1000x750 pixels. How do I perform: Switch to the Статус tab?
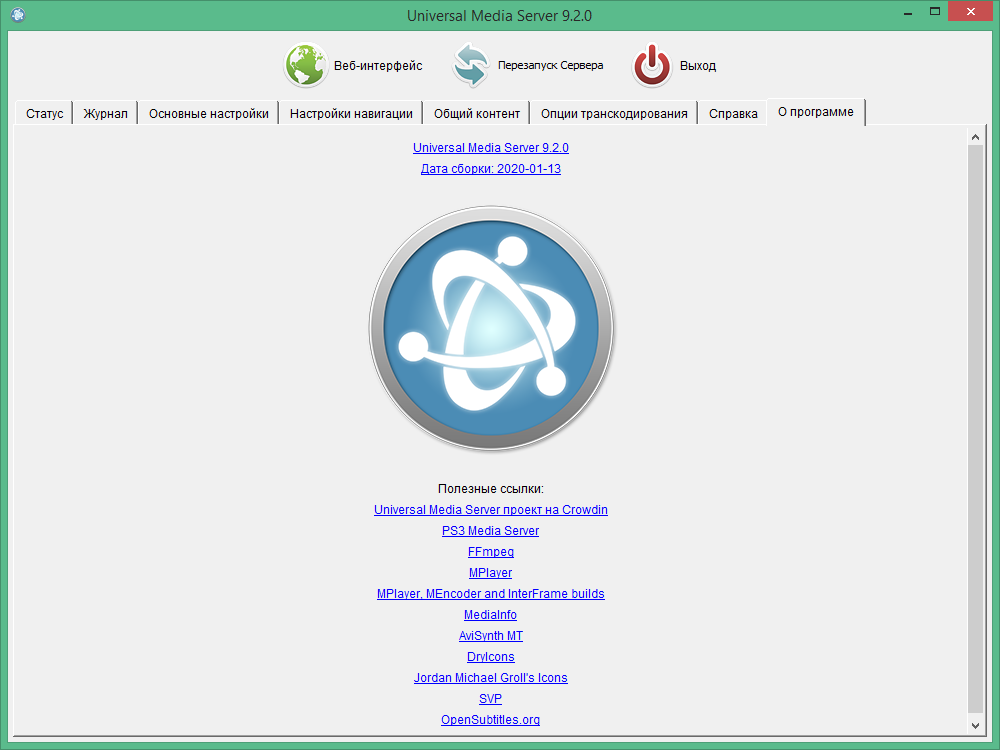click(x=43, y=113)
